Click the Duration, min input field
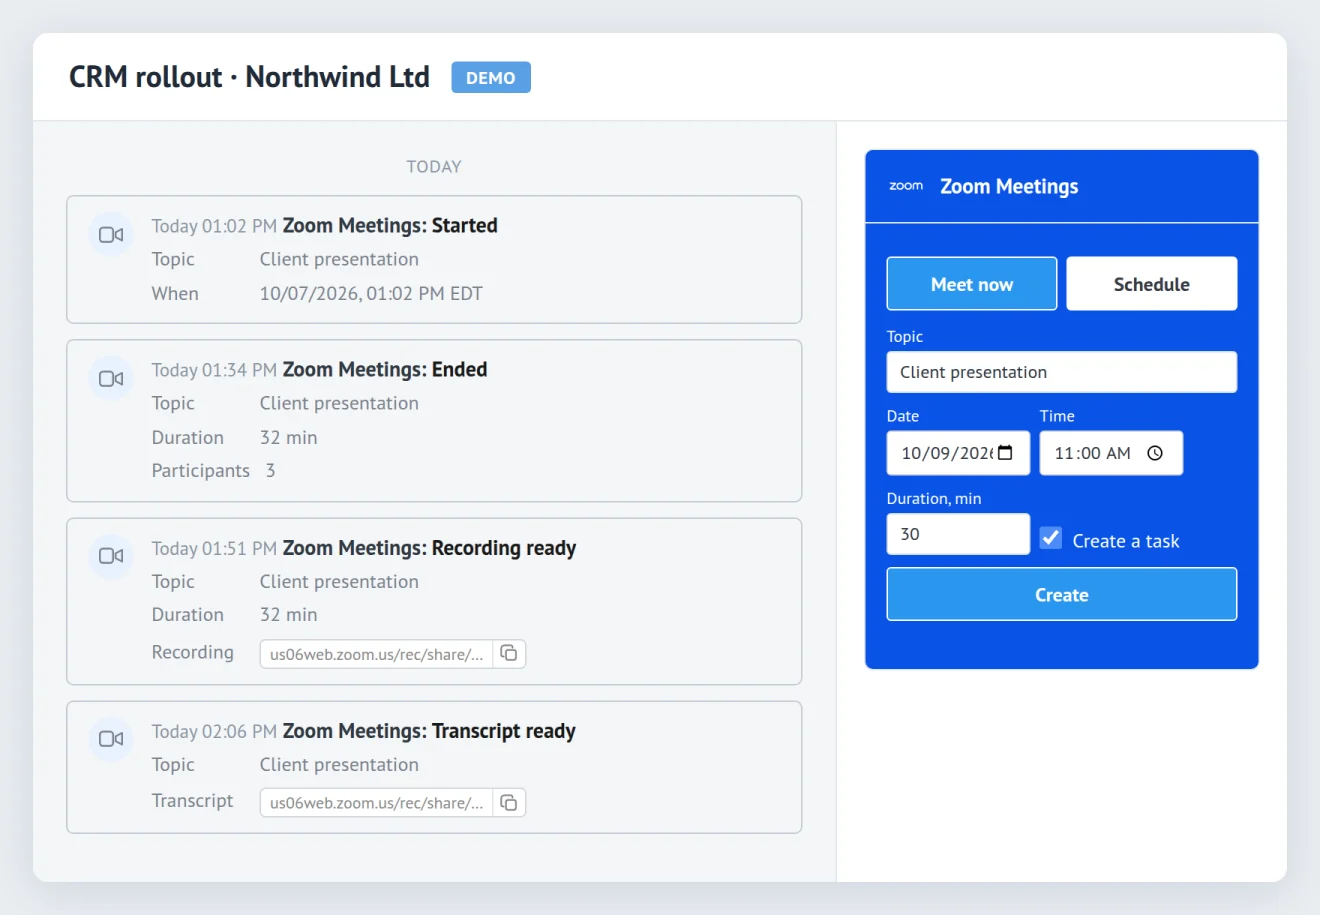The image size is (1320, 915). (x=958, y=534)
